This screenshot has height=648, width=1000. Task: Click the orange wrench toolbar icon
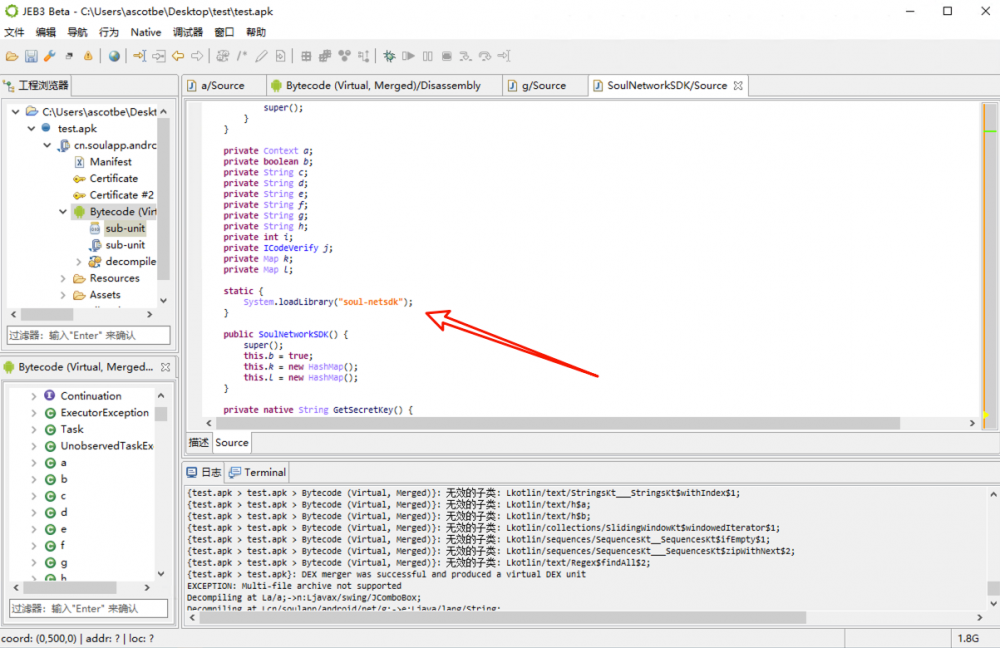coord(49,56)
